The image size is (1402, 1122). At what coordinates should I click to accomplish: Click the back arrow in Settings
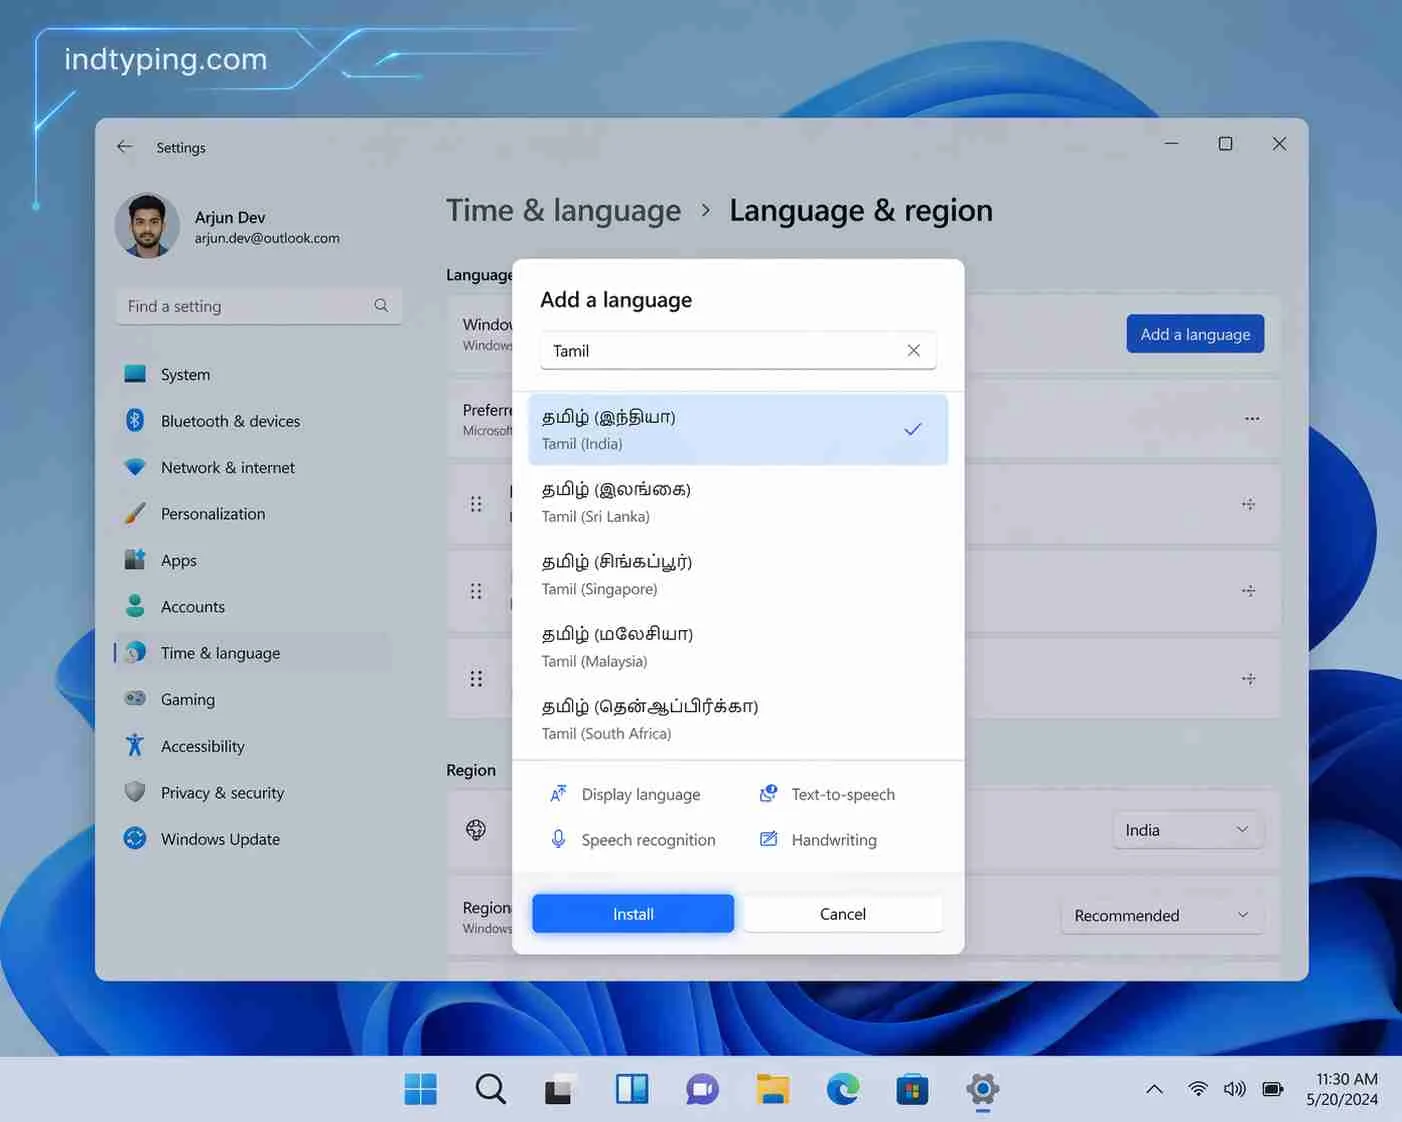point(124,147)
